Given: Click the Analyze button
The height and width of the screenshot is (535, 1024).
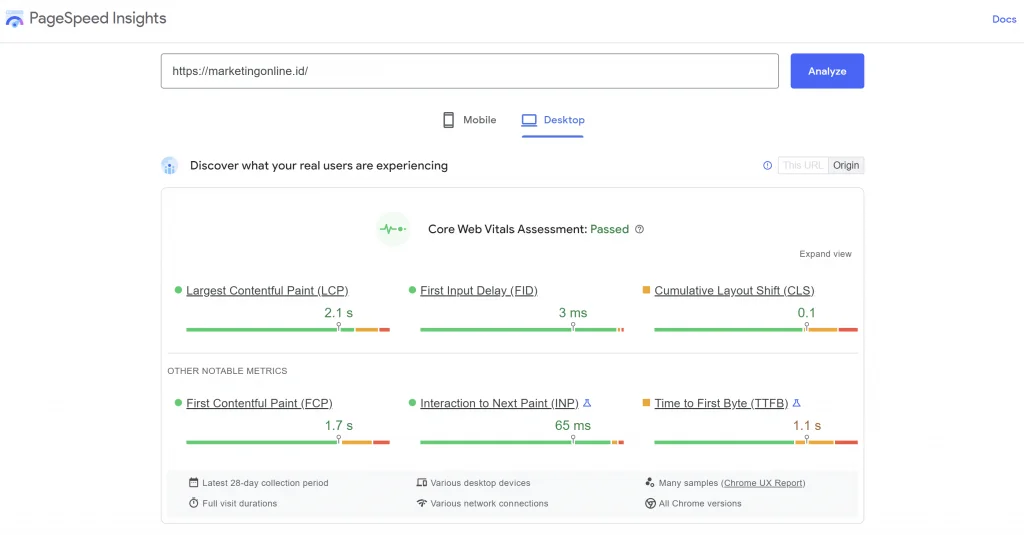Looking at the screenshot, I should pyautogui.click(x=827, y=71).
